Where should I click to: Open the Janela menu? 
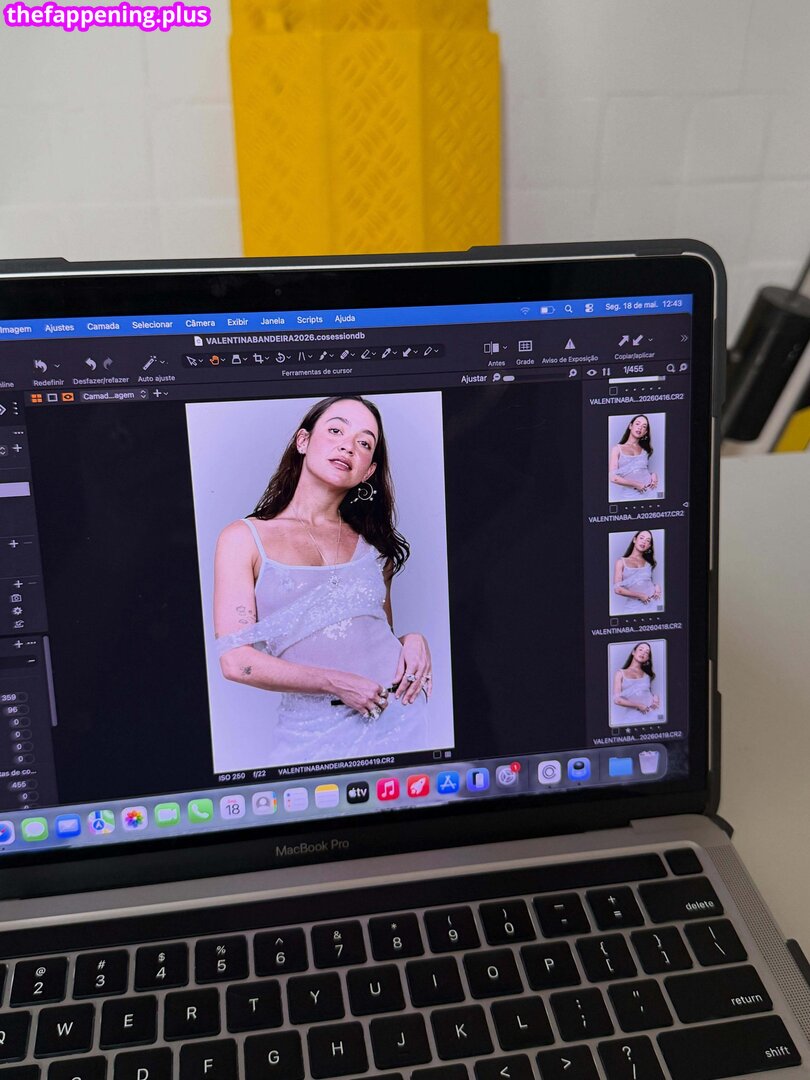pyautogui.click(x=272, y=321)
